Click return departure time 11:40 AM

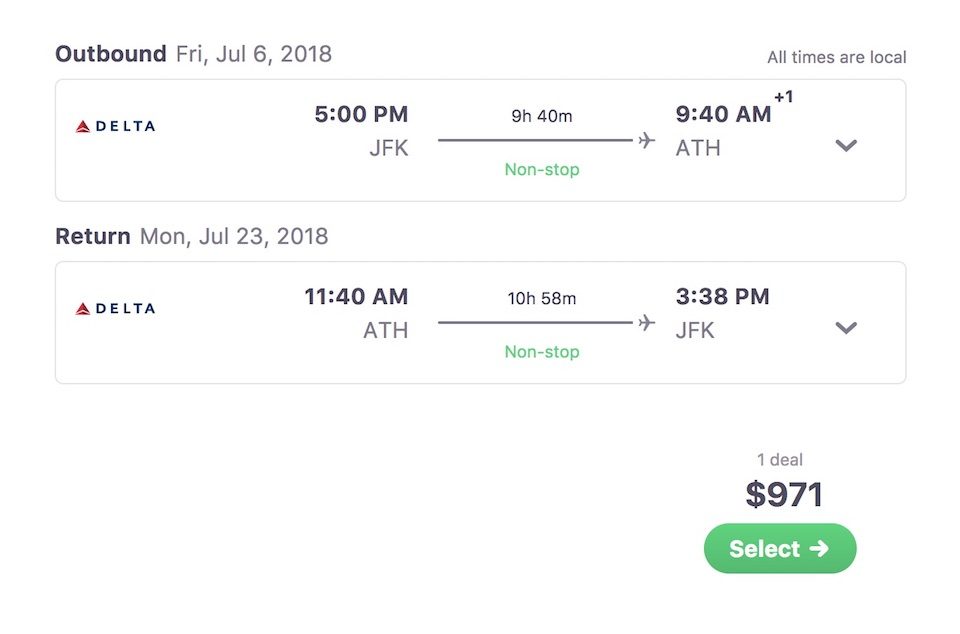(356, 297)
